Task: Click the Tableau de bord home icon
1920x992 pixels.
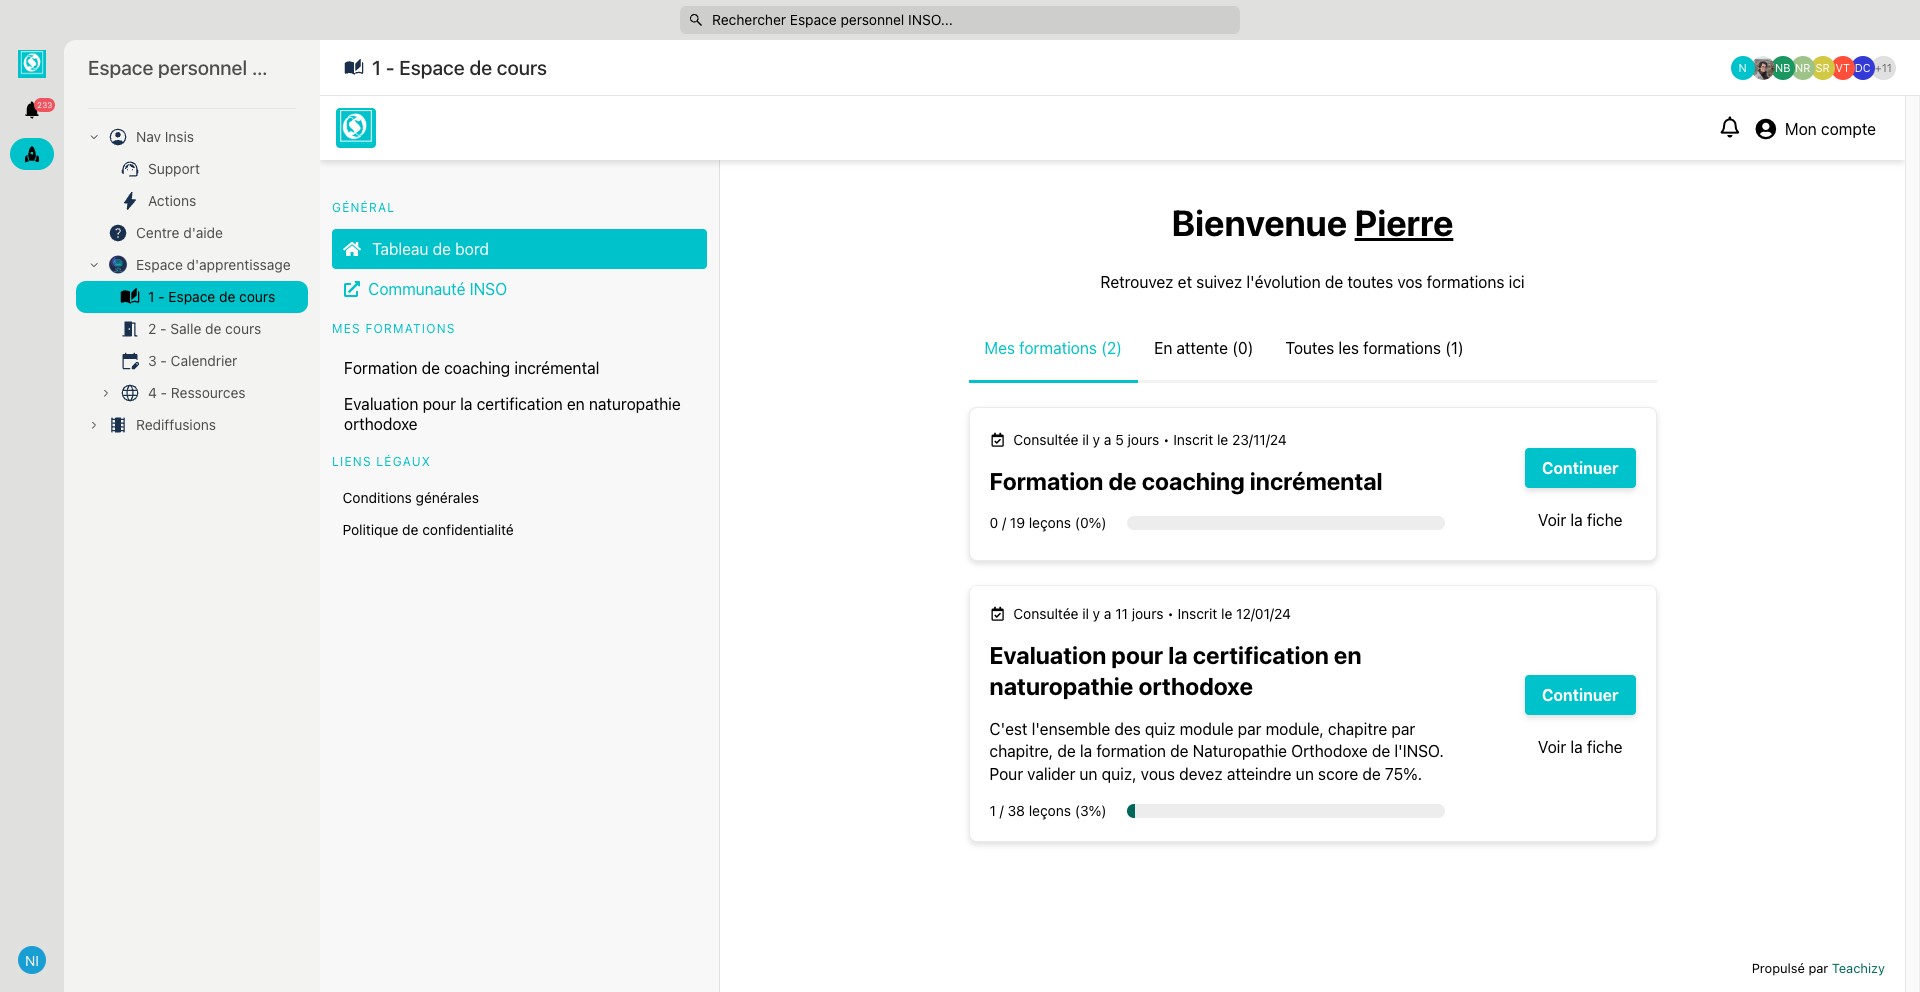Action: click(x=352, y=249)
